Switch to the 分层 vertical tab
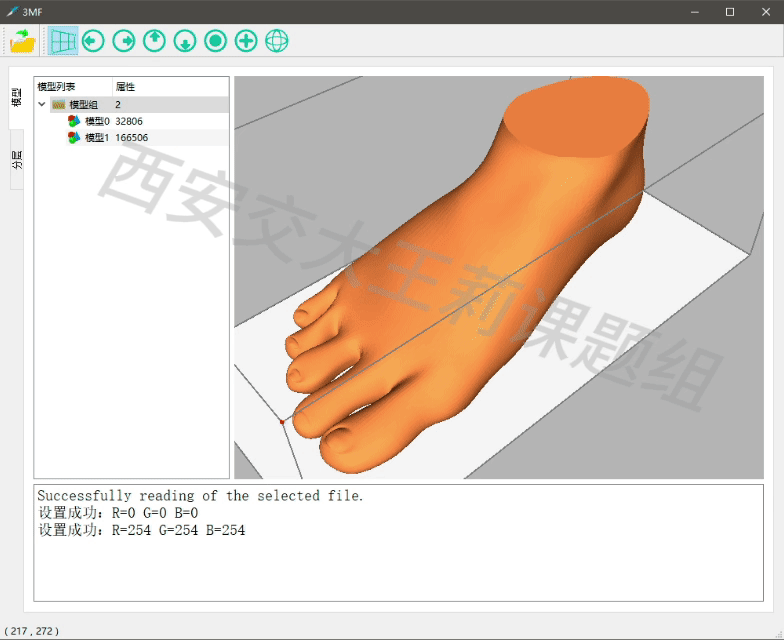Viewport: 784px width, 640px height. click(x=17, y=159)
